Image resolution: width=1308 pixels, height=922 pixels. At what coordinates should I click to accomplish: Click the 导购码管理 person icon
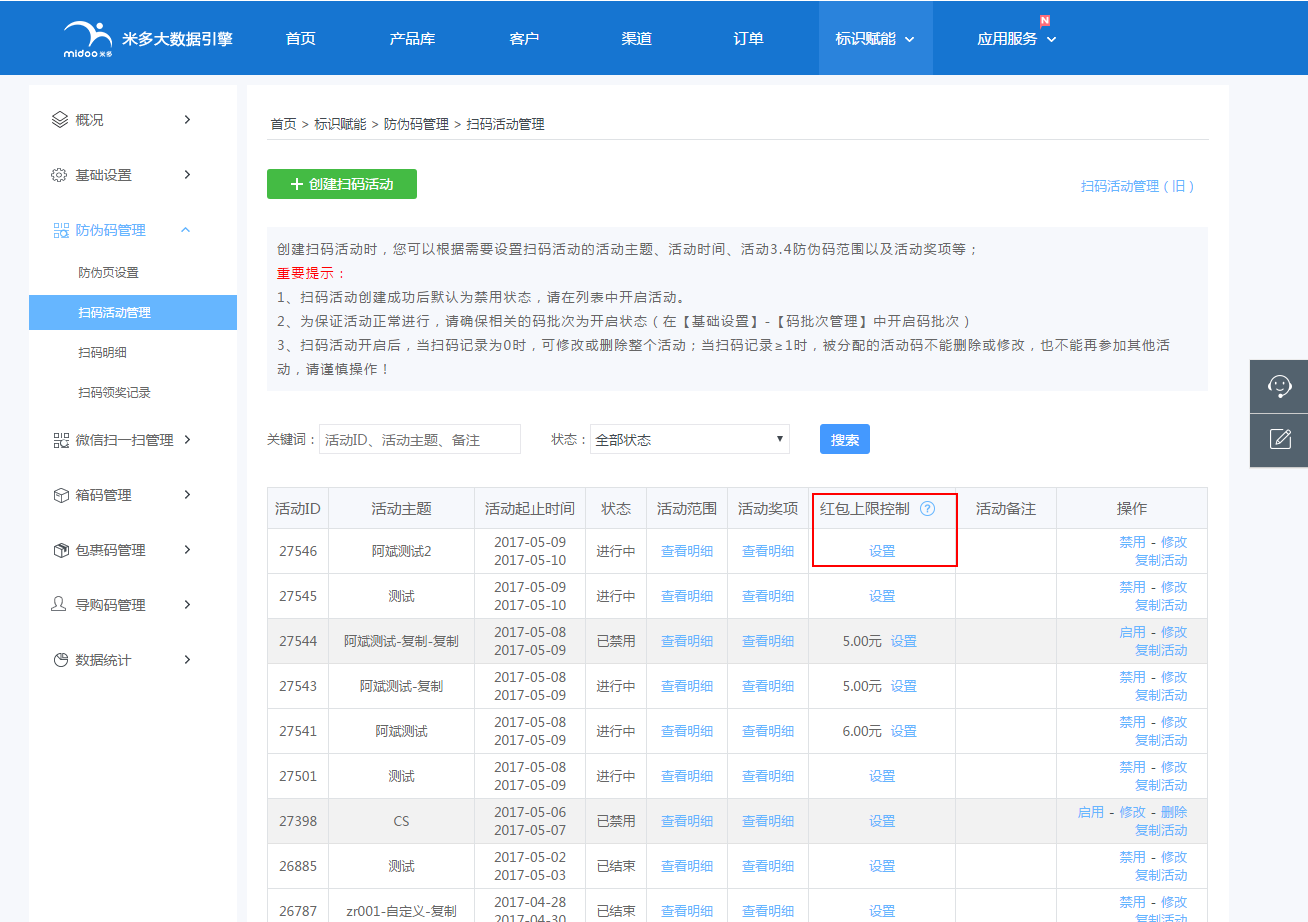(x=60, y=605)
